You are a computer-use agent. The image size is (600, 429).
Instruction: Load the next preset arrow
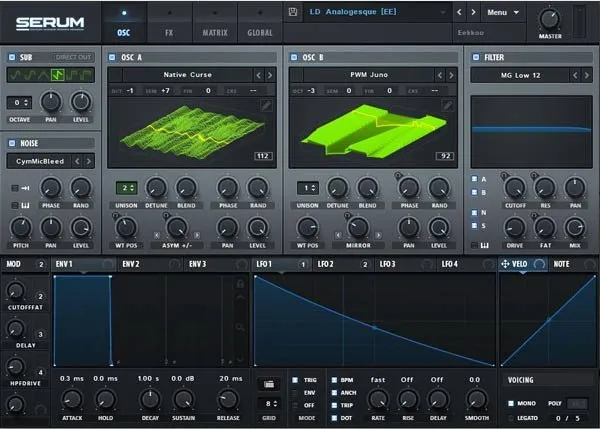click(x=473, y=12)
